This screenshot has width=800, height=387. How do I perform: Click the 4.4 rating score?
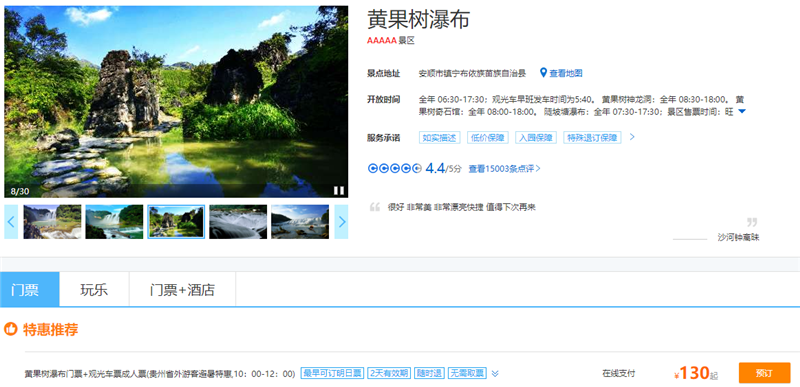pos(435,168)
